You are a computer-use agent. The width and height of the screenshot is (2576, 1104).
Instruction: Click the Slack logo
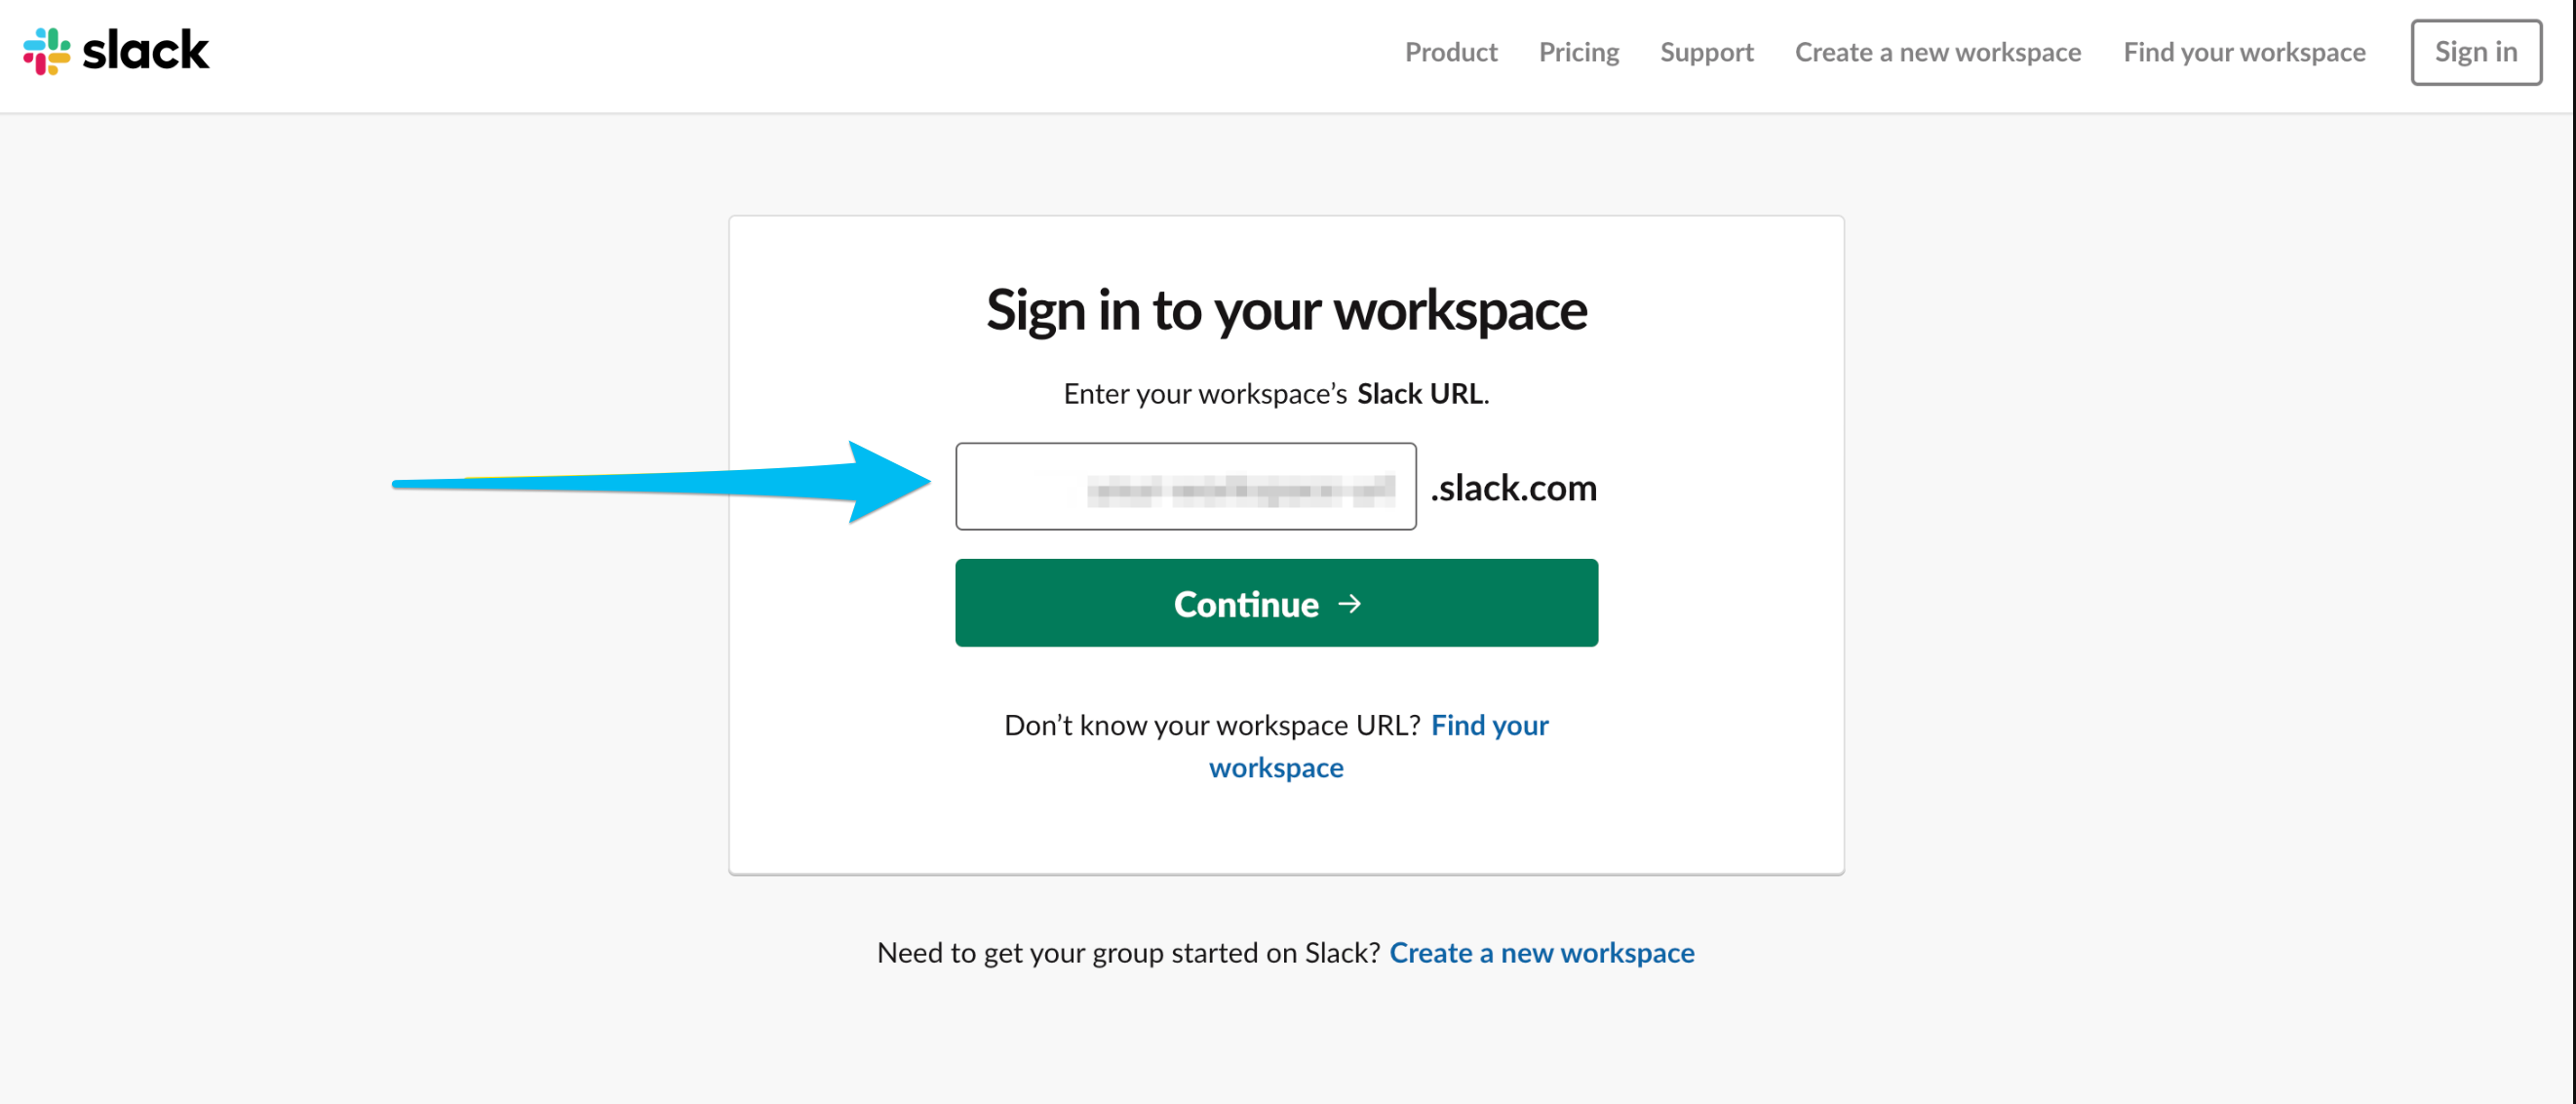tap(116, 51)
